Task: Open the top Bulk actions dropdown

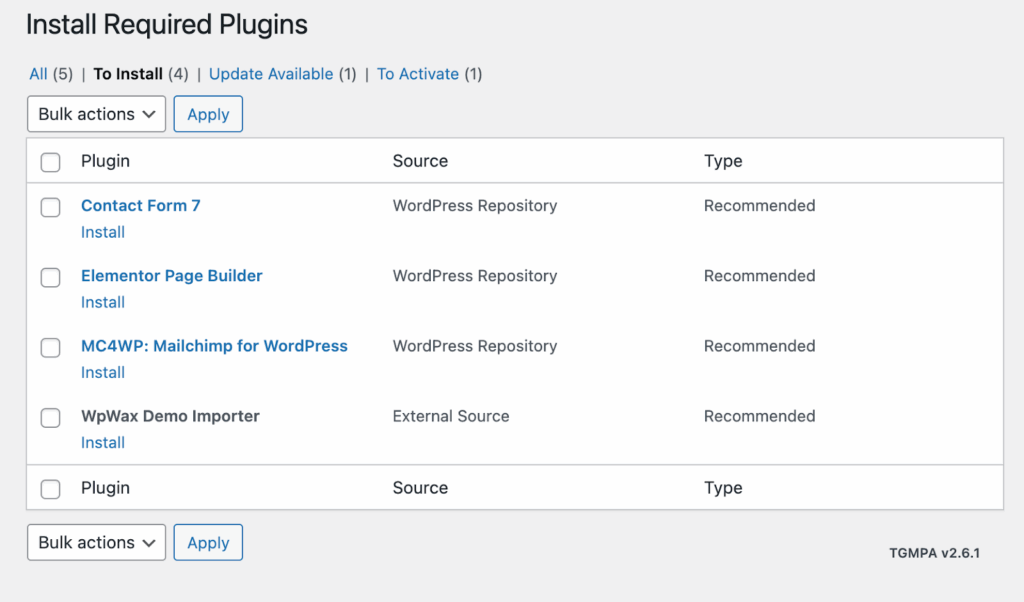Action: pyautogui.click(x=96, y=114)
